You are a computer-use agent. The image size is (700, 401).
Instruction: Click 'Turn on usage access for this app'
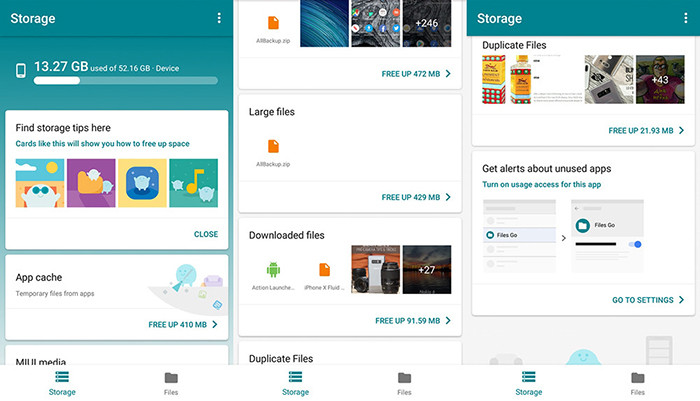[x=539, y=186]
